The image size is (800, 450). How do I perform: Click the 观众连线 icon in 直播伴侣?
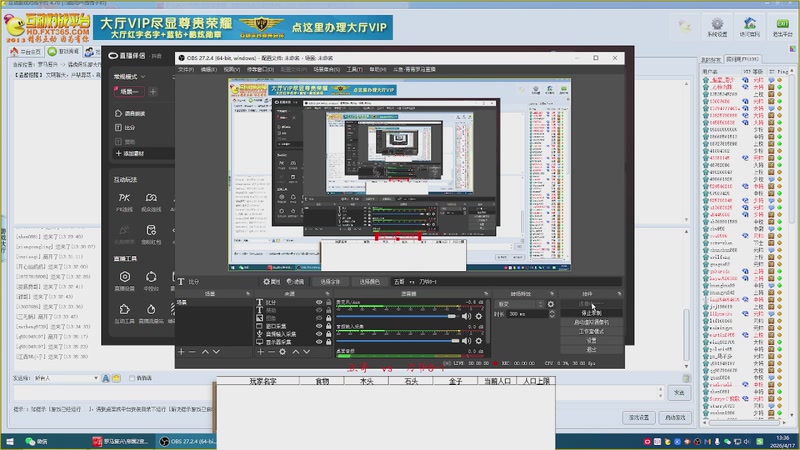click(x=151, y=202)
